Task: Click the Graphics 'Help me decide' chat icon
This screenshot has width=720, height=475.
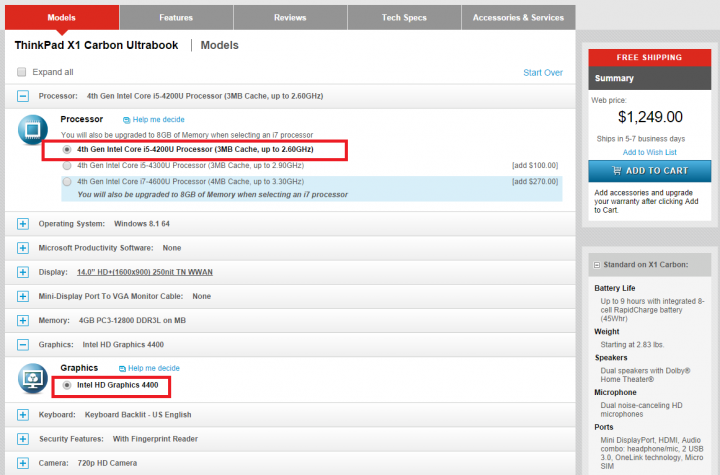Action: [122, 368]
